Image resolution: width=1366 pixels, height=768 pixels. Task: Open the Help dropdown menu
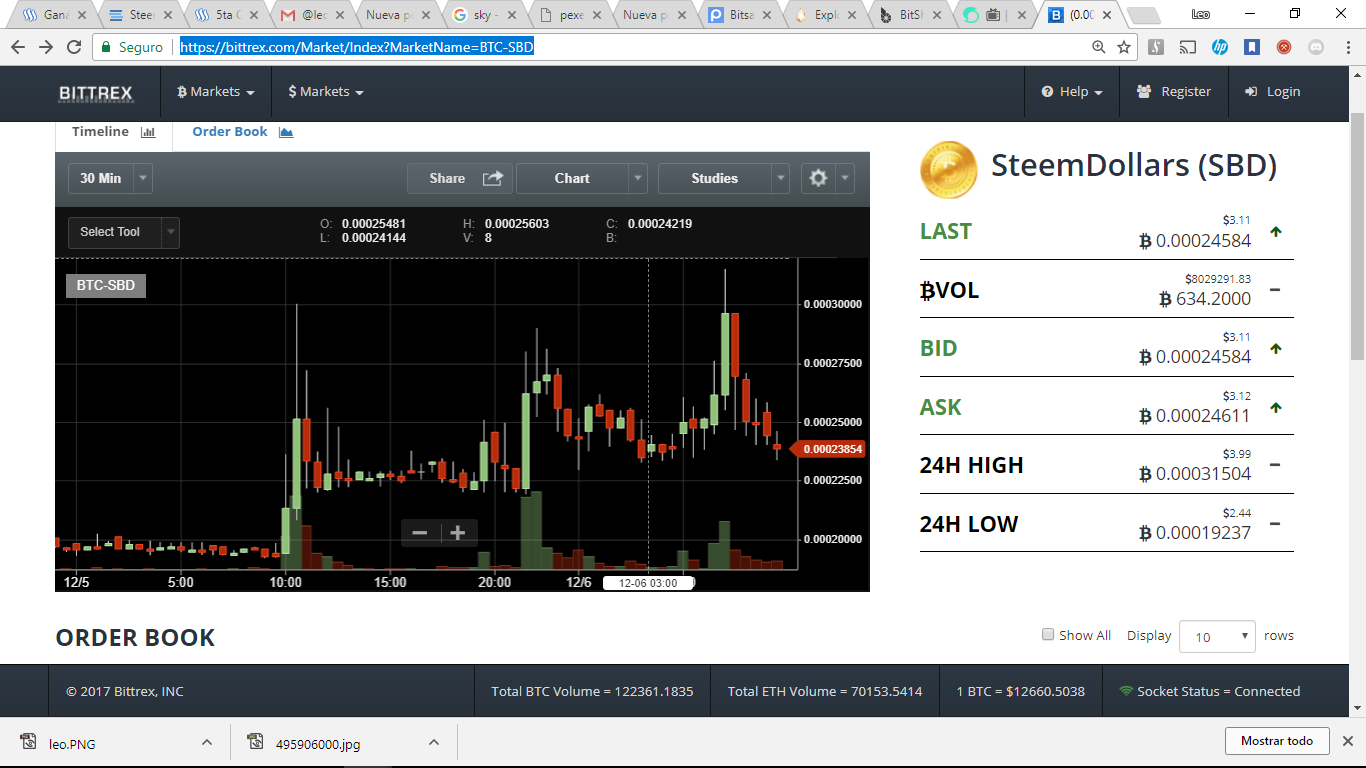(x=1072, y=92)
